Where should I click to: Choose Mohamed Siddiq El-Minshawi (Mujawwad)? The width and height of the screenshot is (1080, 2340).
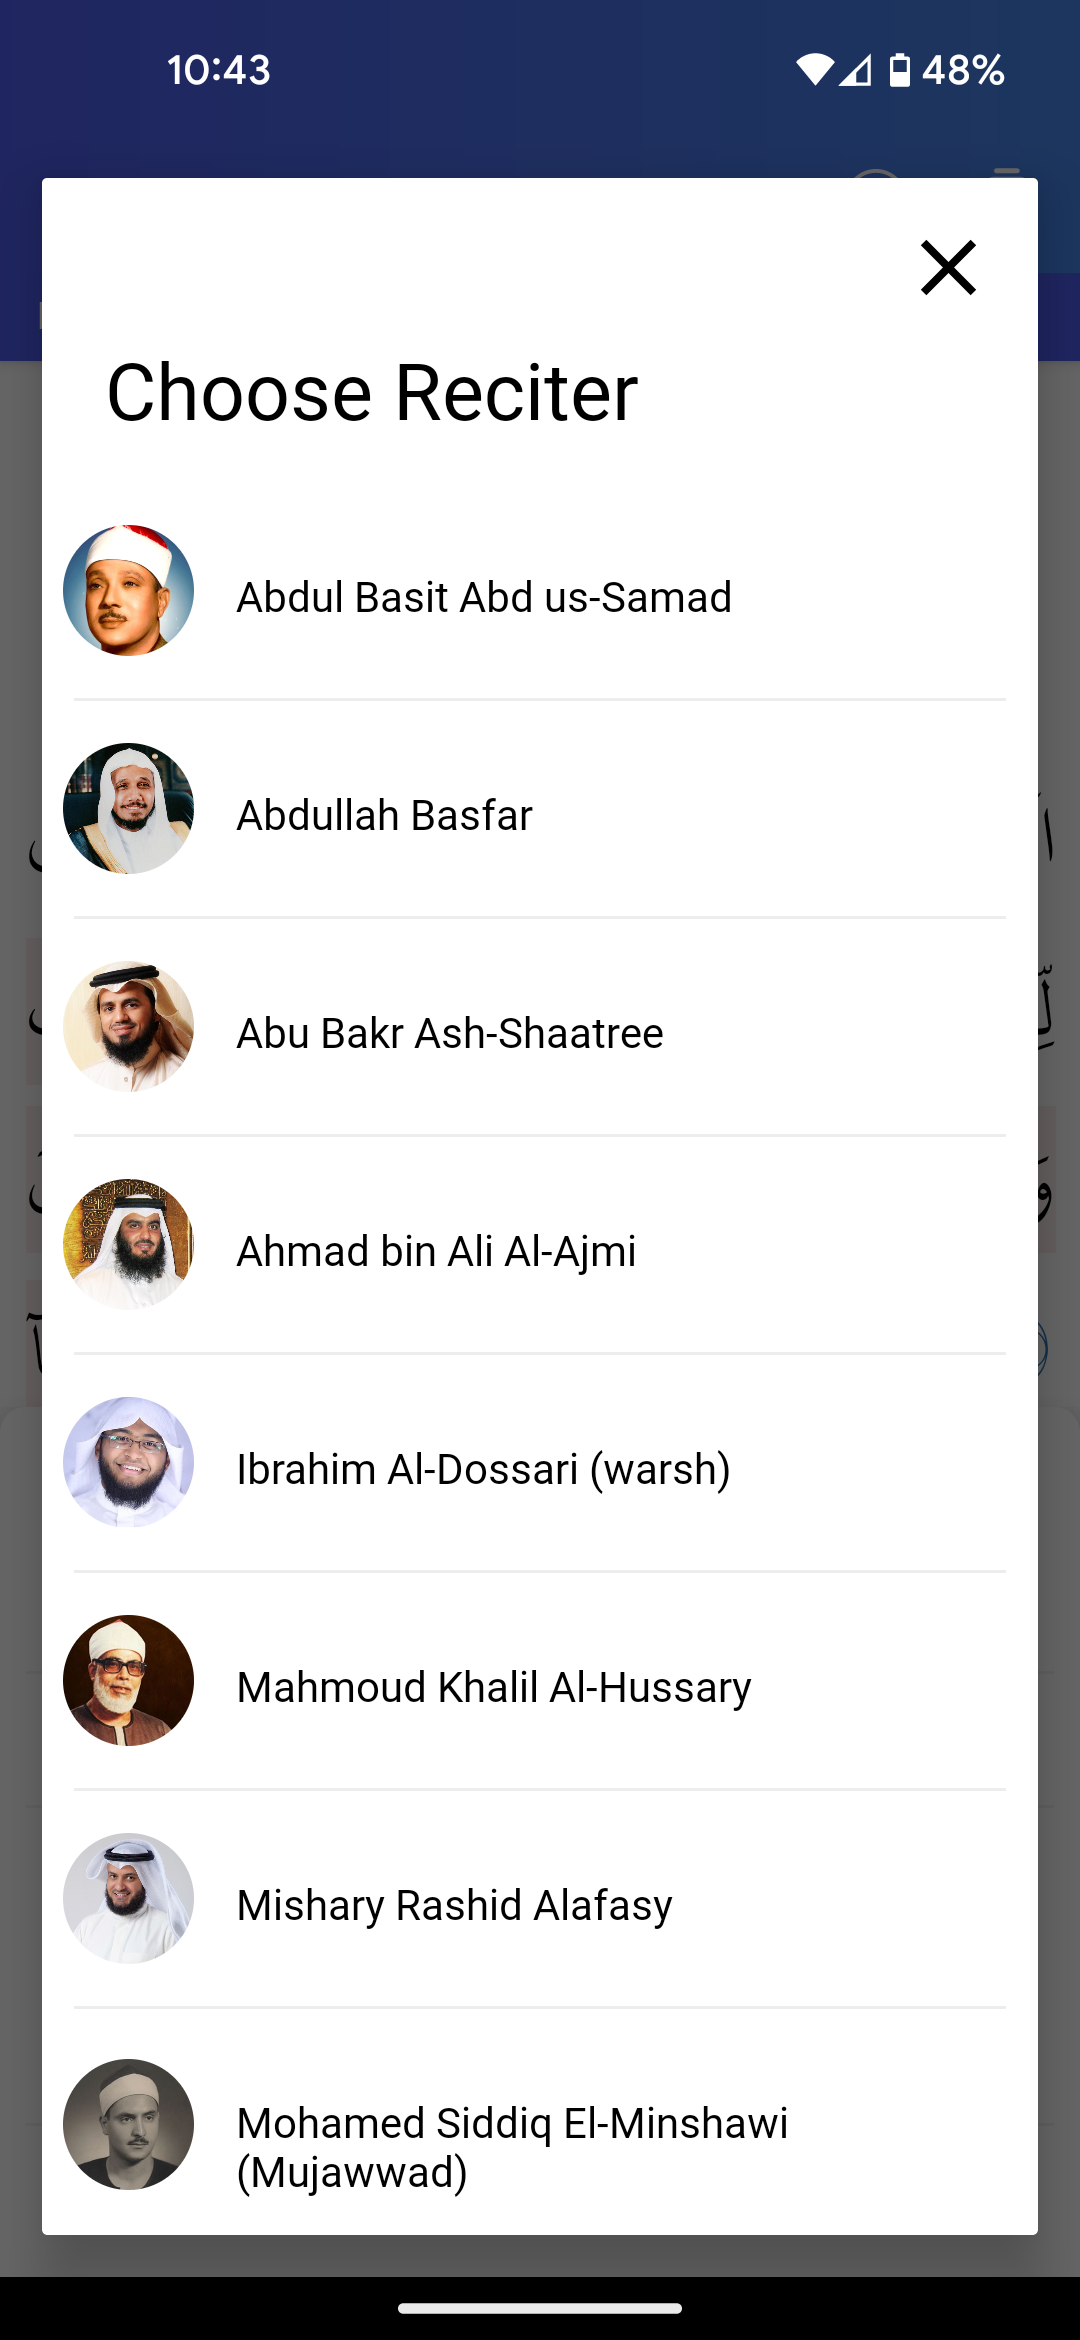(x=512, y=2147)
